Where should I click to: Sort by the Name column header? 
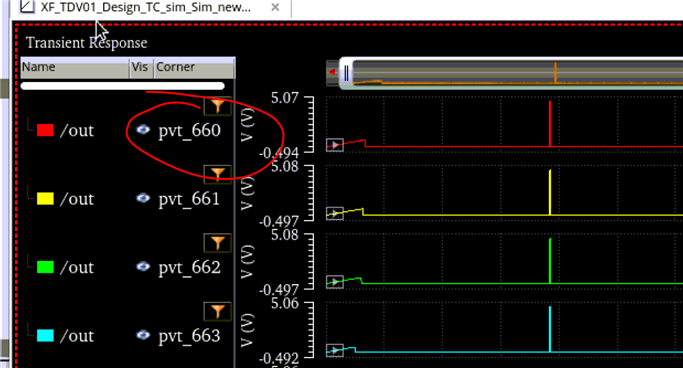coord(75,68)
